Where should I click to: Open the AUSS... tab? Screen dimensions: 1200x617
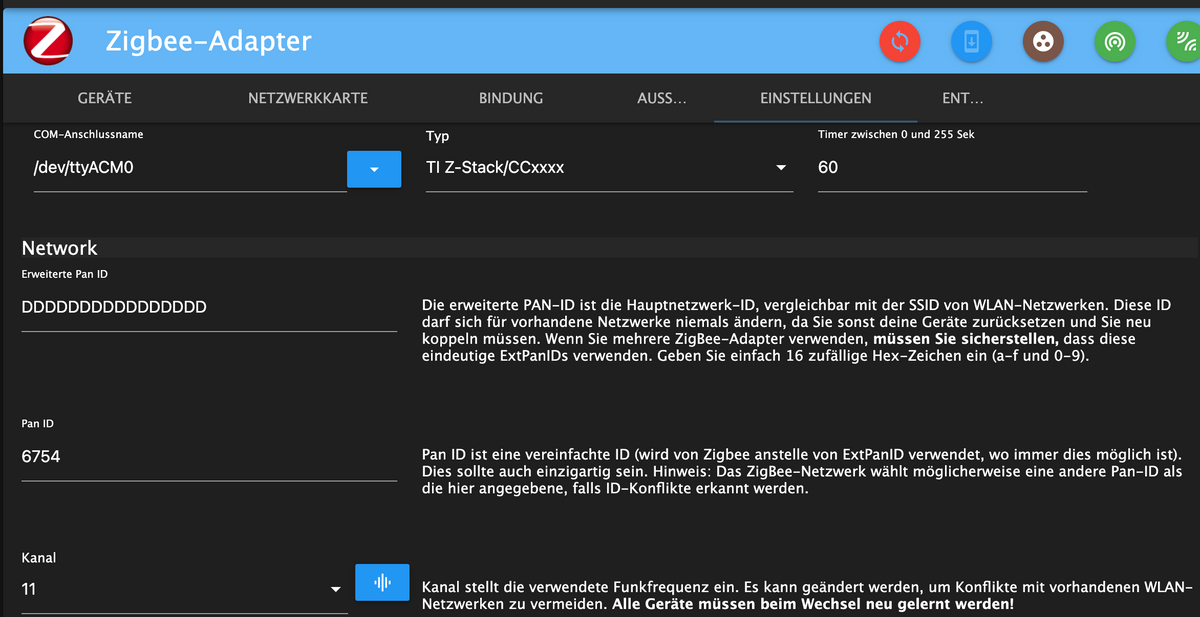662,98
